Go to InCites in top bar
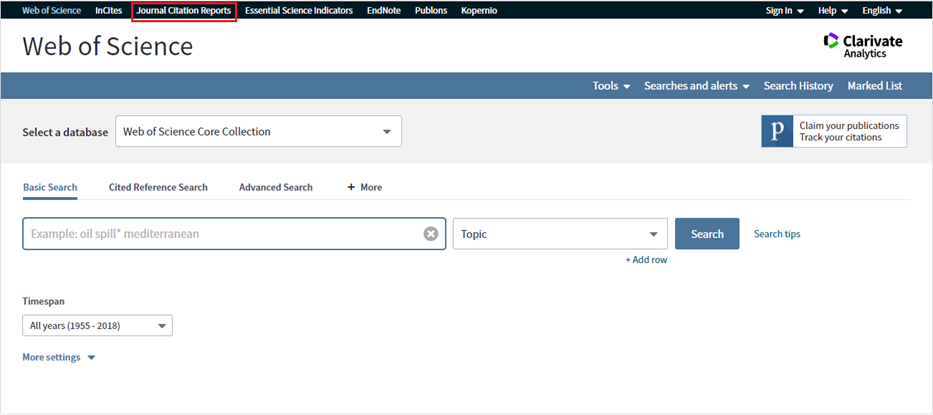Screen dimensions: 933x415 [108, 11]
